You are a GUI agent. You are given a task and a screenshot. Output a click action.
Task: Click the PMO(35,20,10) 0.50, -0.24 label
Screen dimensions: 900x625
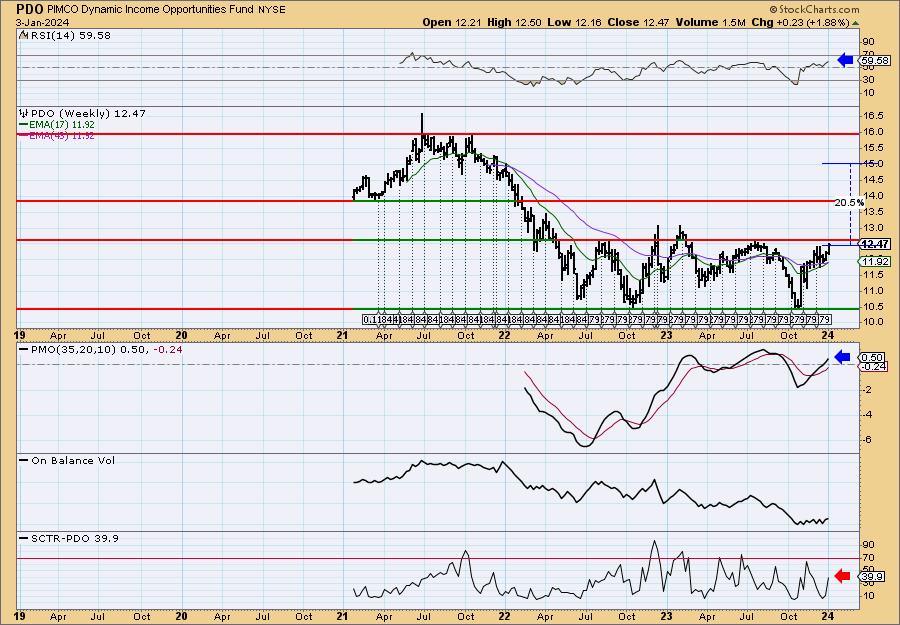pyautogui.click(x=106, y=349)
